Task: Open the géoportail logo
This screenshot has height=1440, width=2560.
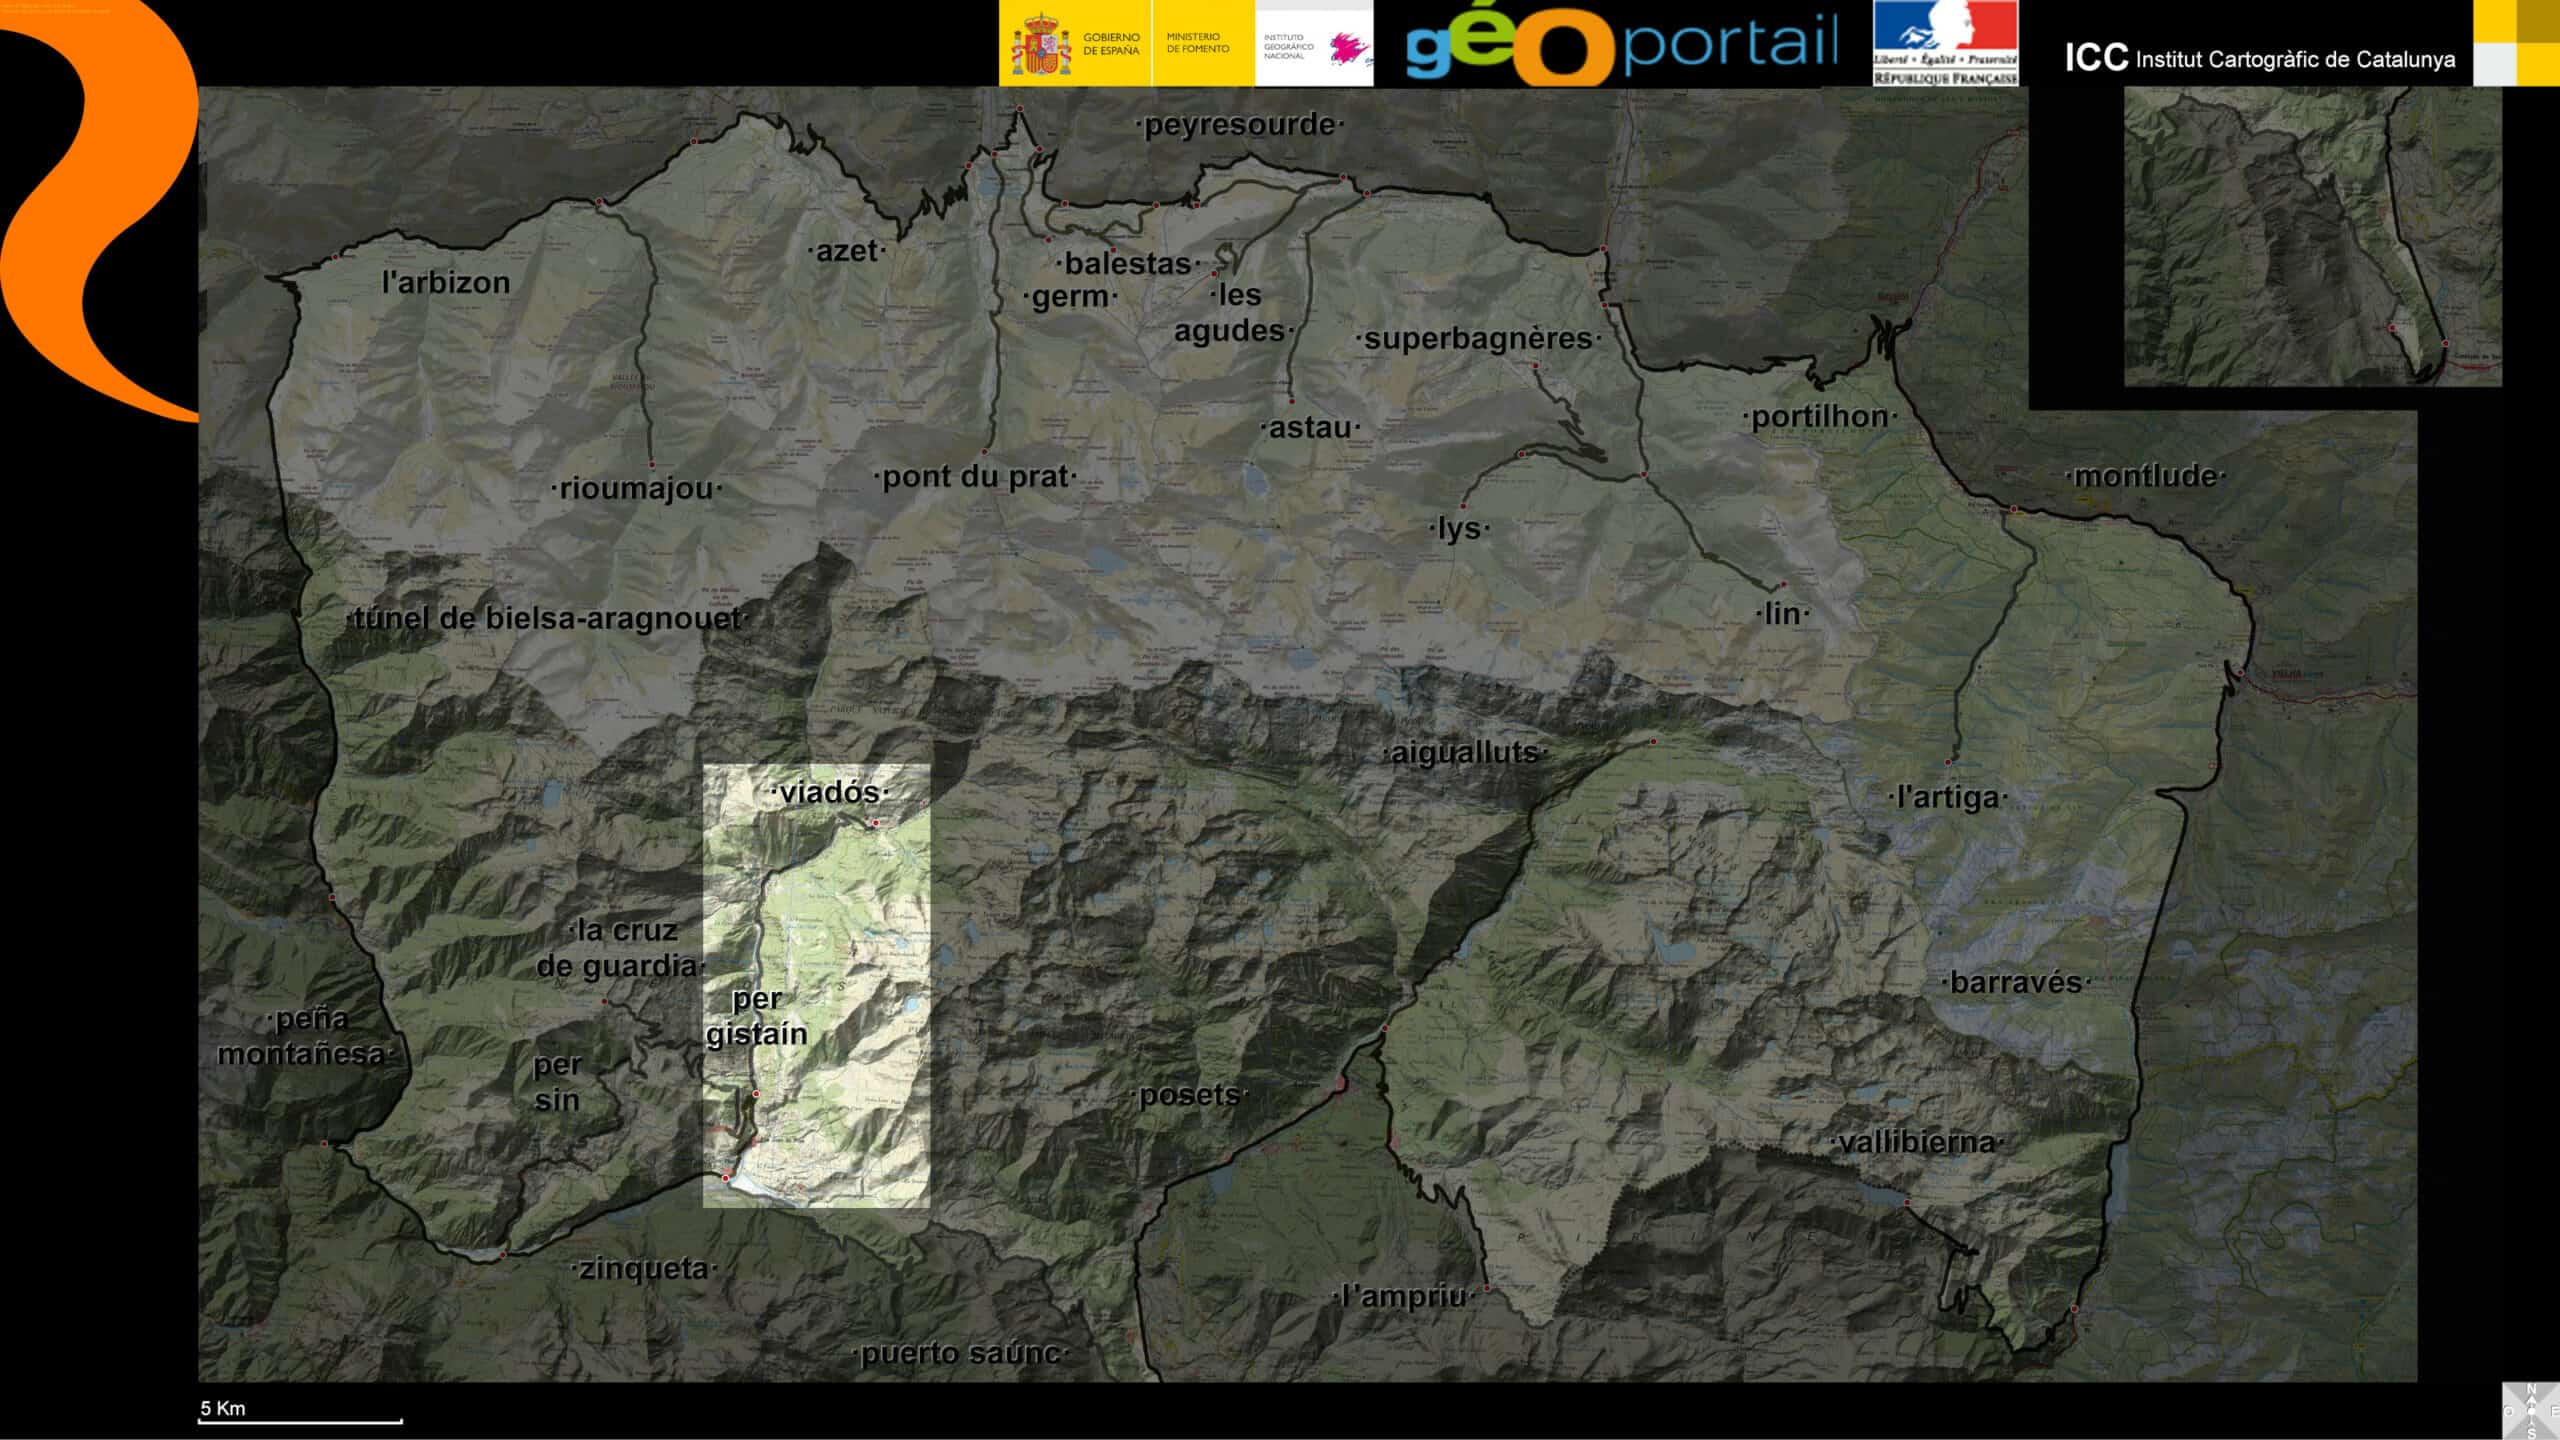Action: 1621,45
